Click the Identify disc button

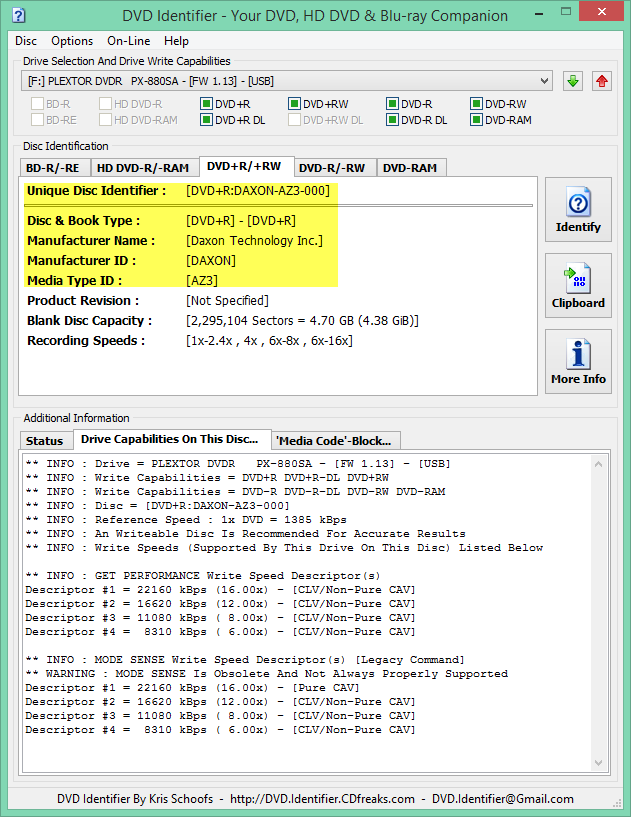[578, 209]
